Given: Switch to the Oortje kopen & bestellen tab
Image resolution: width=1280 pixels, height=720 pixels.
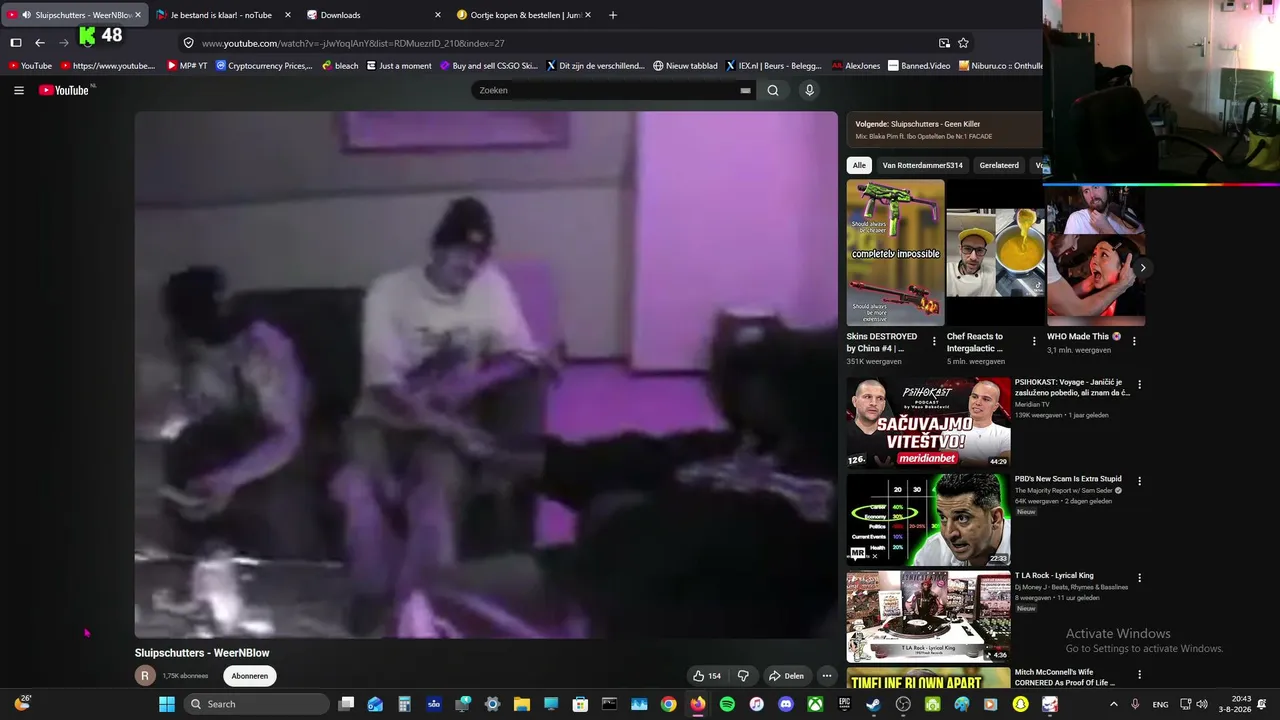Looking at the screenshot, I should tap(524, 15).
